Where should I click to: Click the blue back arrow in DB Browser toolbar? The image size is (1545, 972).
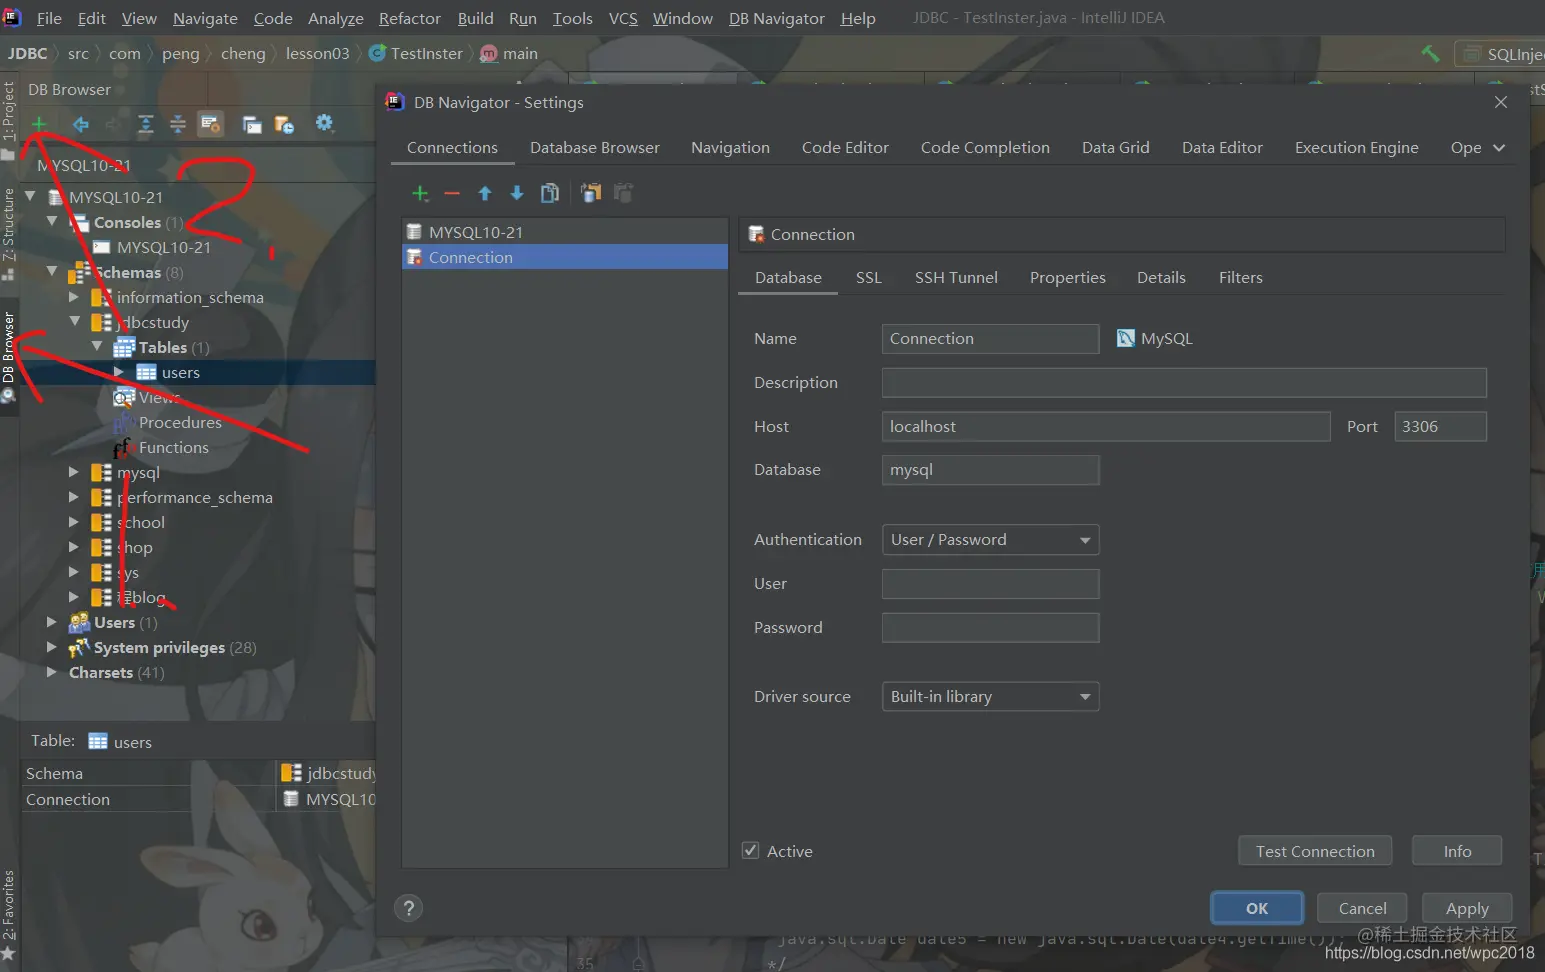[81, 124]
